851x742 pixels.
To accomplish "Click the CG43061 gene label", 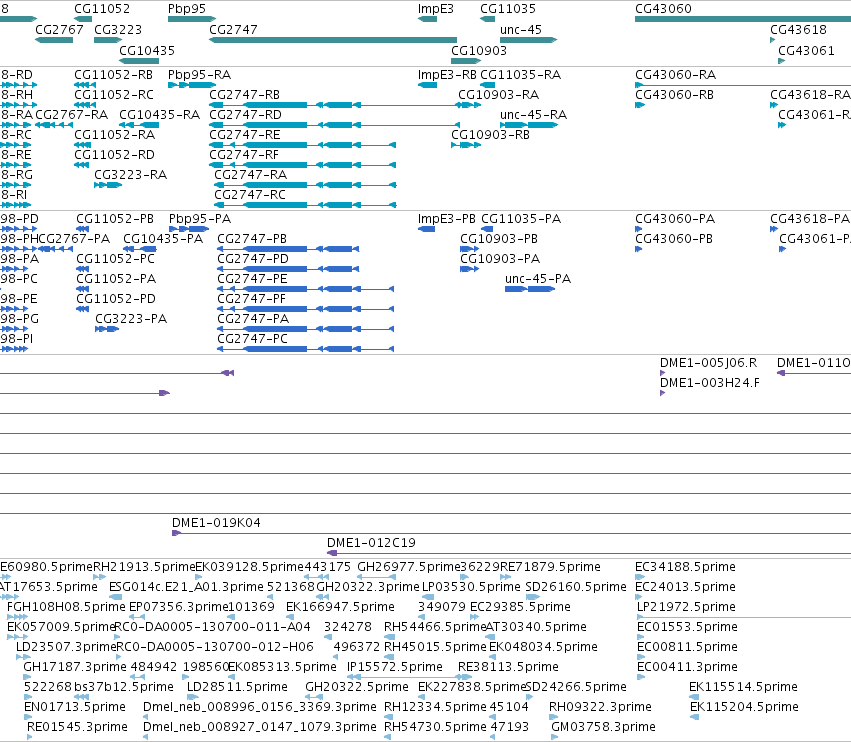I will pos(806,50).
